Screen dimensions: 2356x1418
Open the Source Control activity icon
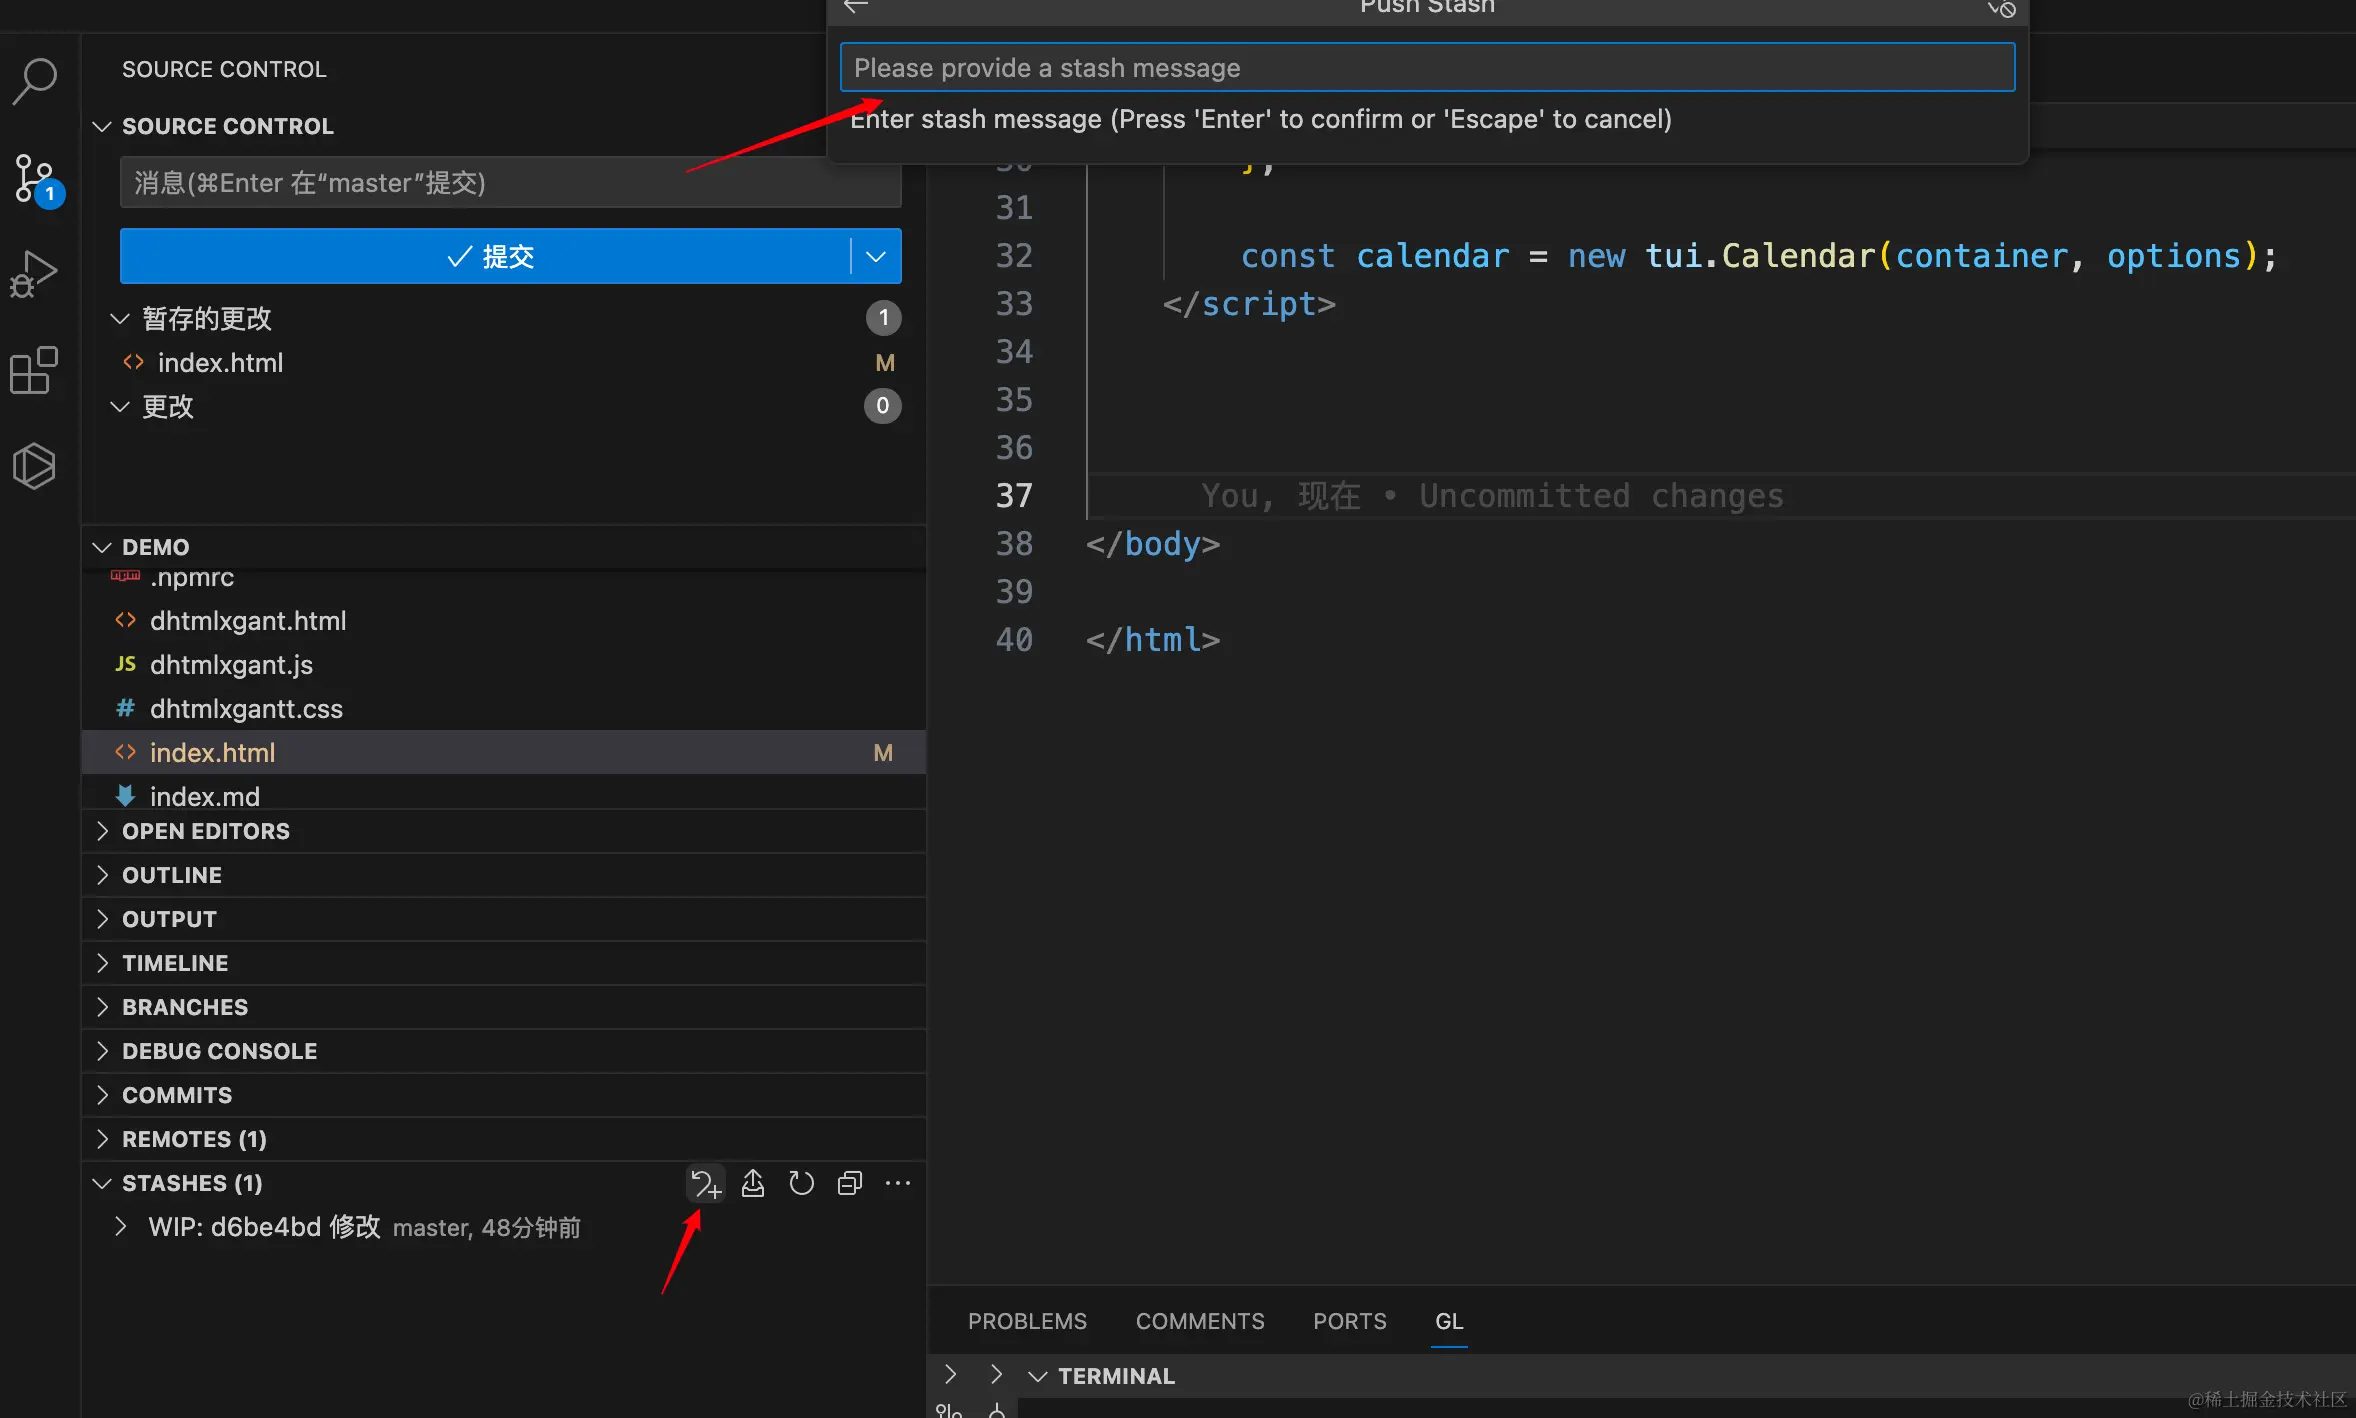[x=35, y=178]
